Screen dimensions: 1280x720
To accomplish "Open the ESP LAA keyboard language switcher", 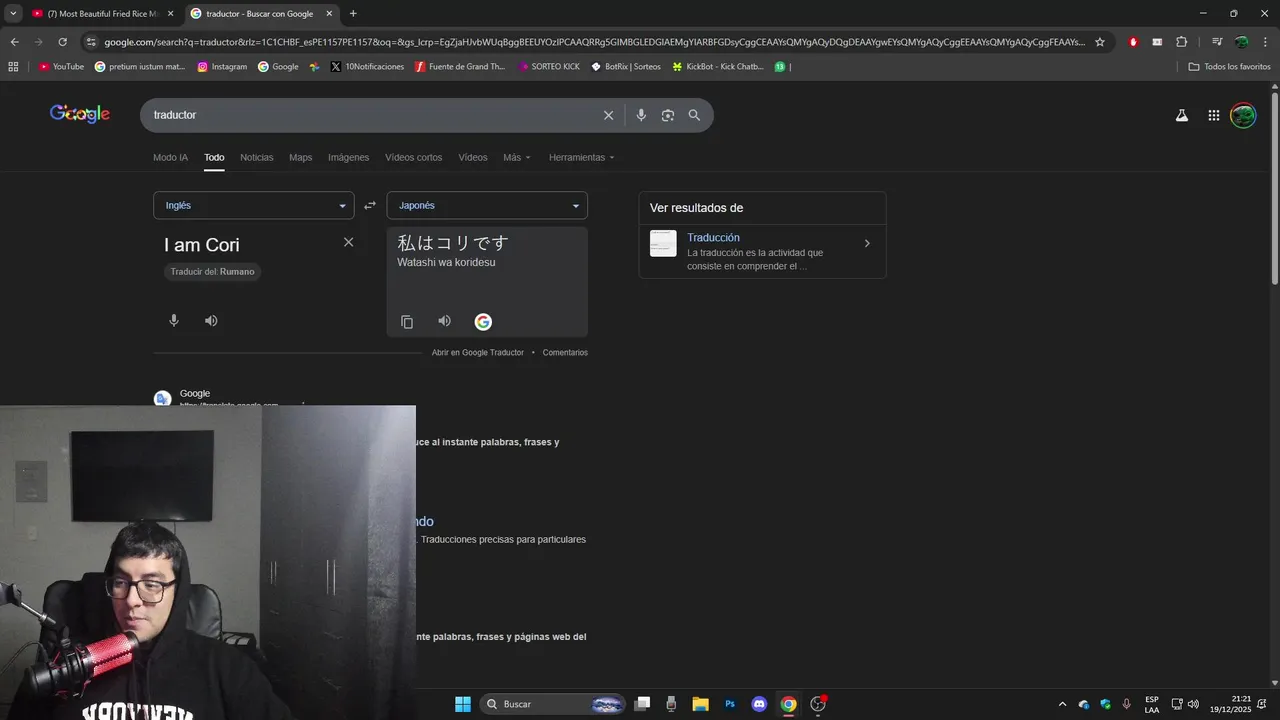I will 1152,704.
